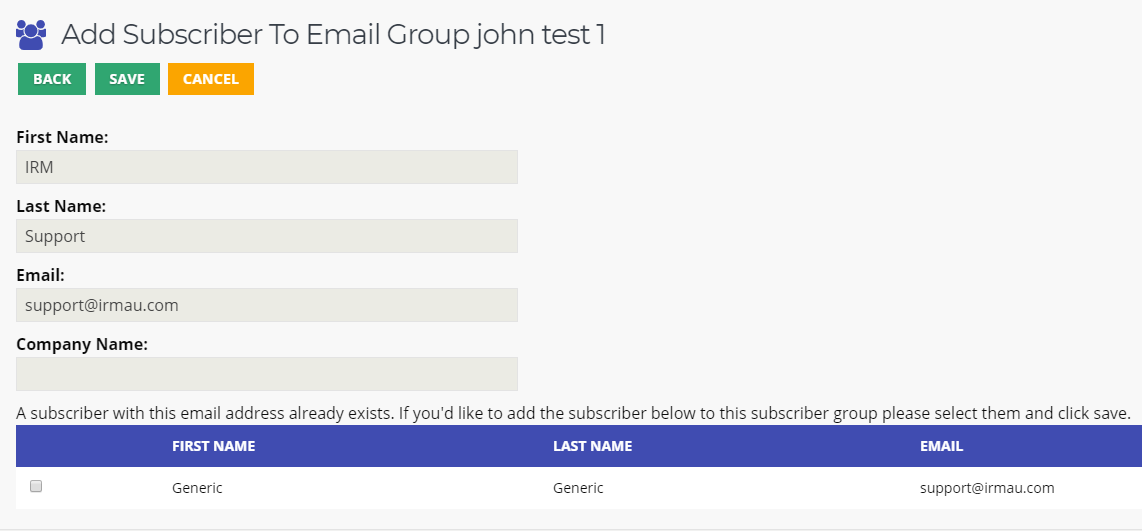Sort by LAST NAME column header
Image resolution: width=1142 pixels, height=531 pixels.
[593, 447]
